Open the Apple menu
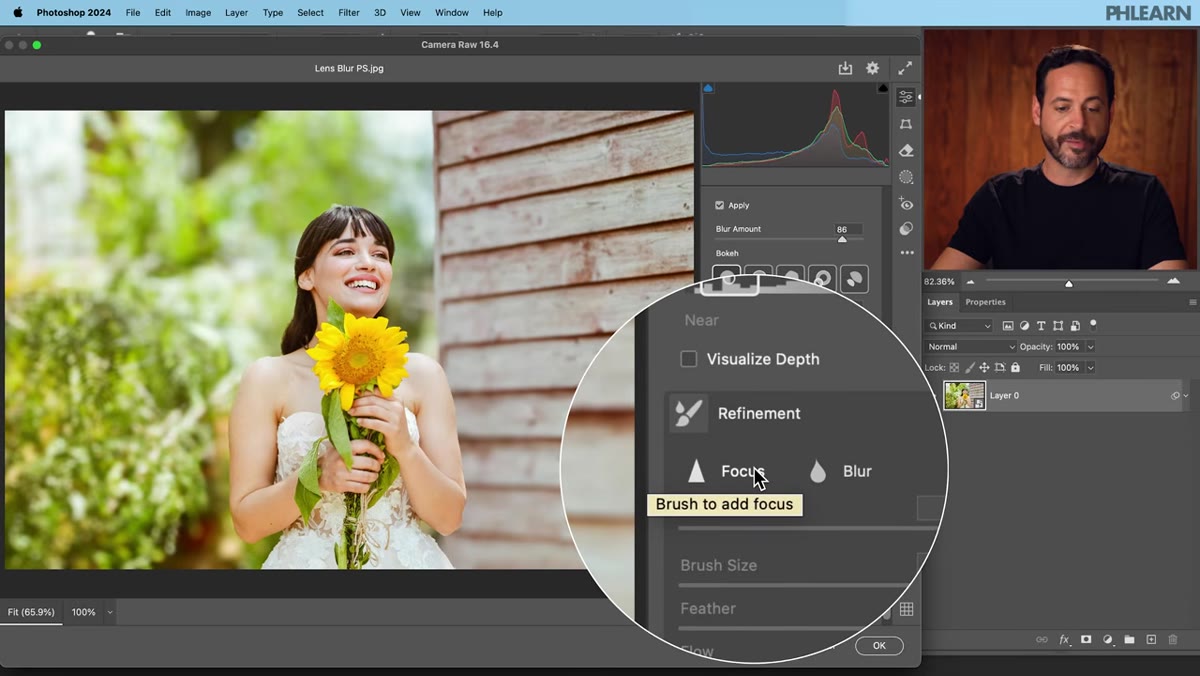The width and height of the screenshot is (1200, 676). tap(16, 13)
